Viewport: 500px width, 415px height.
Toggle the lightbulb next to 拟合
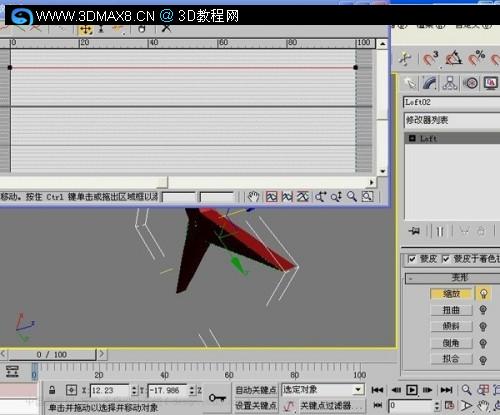tap(483, 360)
